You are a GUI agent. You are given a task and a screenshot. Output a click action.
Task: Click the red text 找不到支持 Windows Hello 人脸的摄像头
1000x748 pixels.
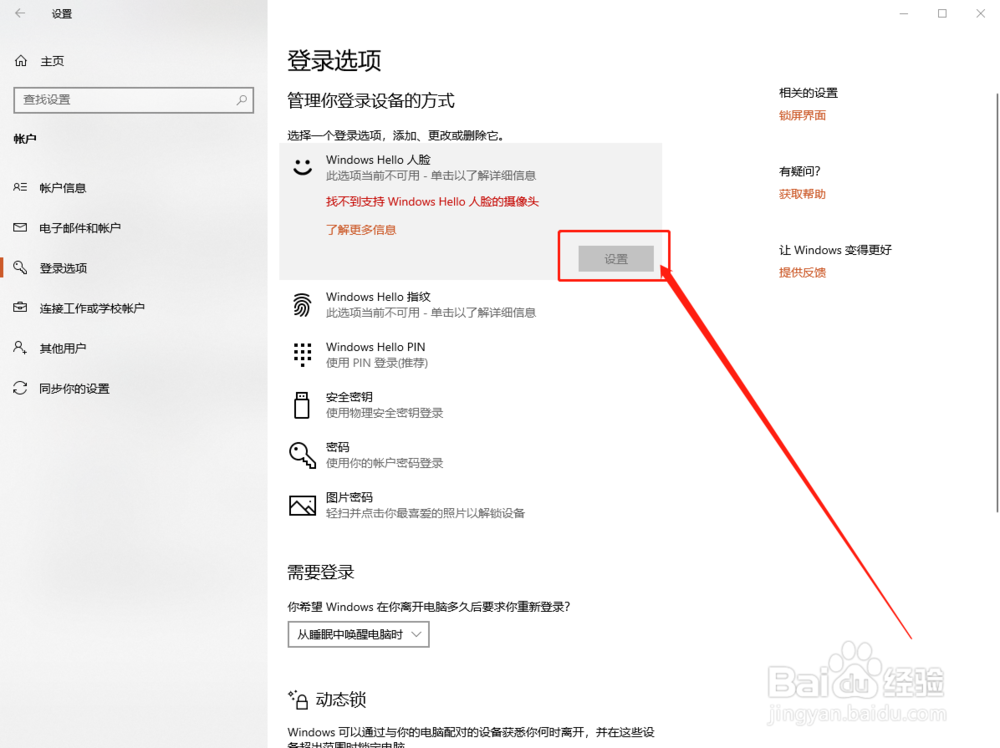[x=432, y=202]
